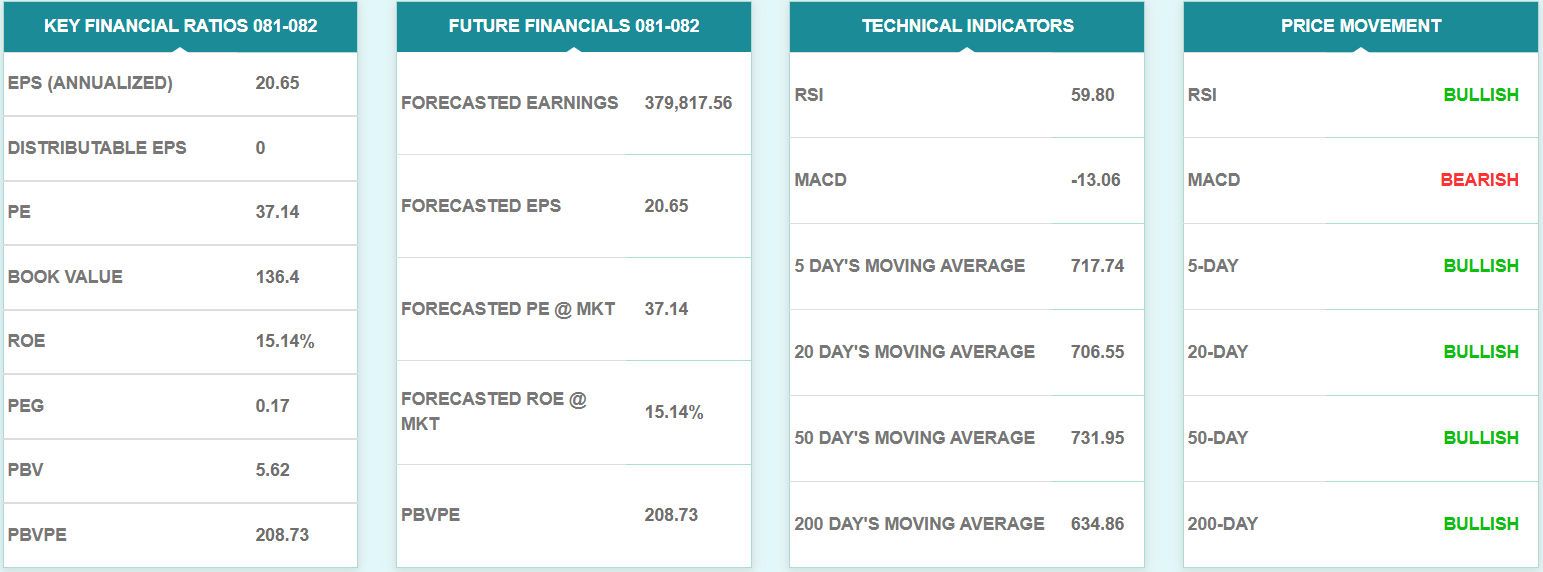
Task: Click the Book Value value 136.4
Action: click(x=277, y=277)
